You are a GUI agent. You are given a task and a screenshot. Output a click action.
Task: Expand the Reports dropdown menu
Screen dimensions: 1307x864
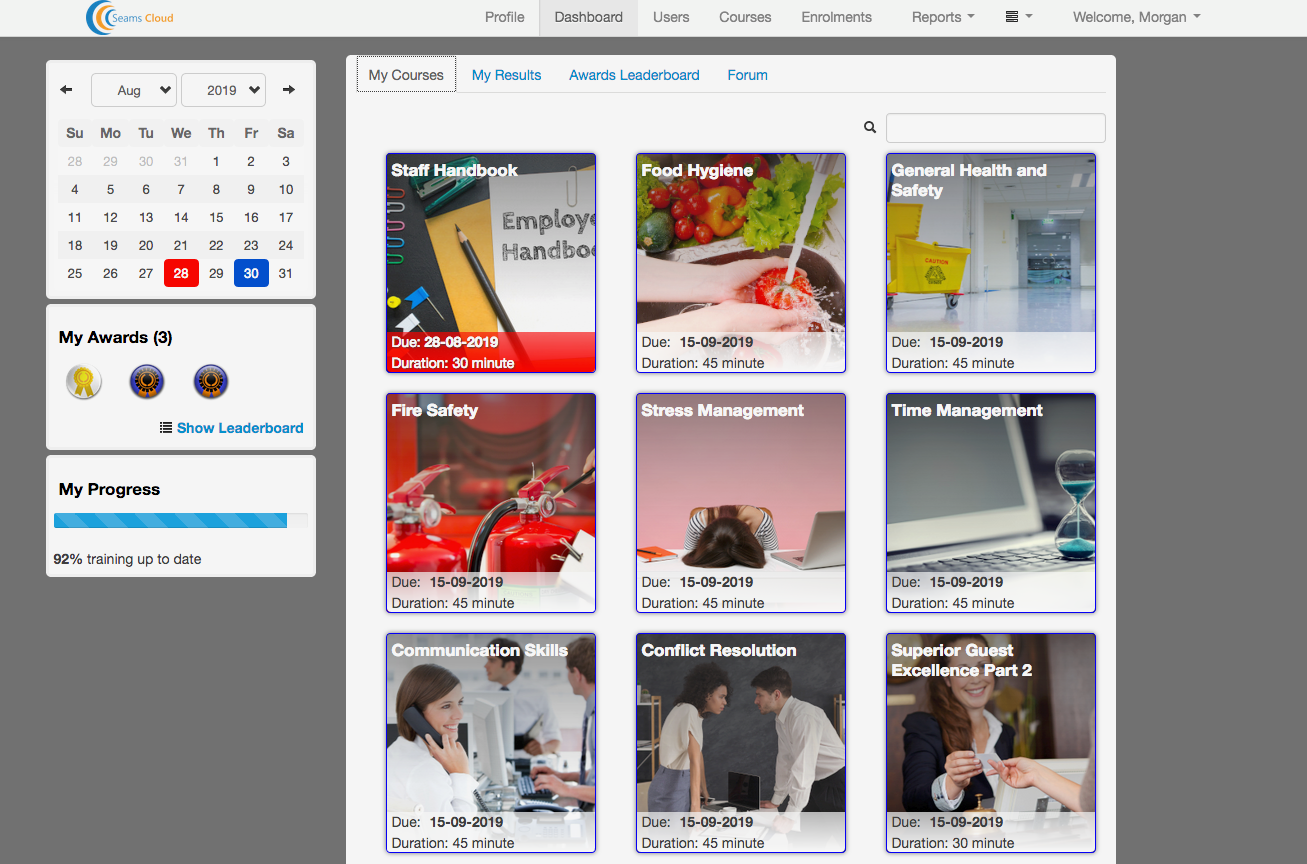(x=942, y=17)
